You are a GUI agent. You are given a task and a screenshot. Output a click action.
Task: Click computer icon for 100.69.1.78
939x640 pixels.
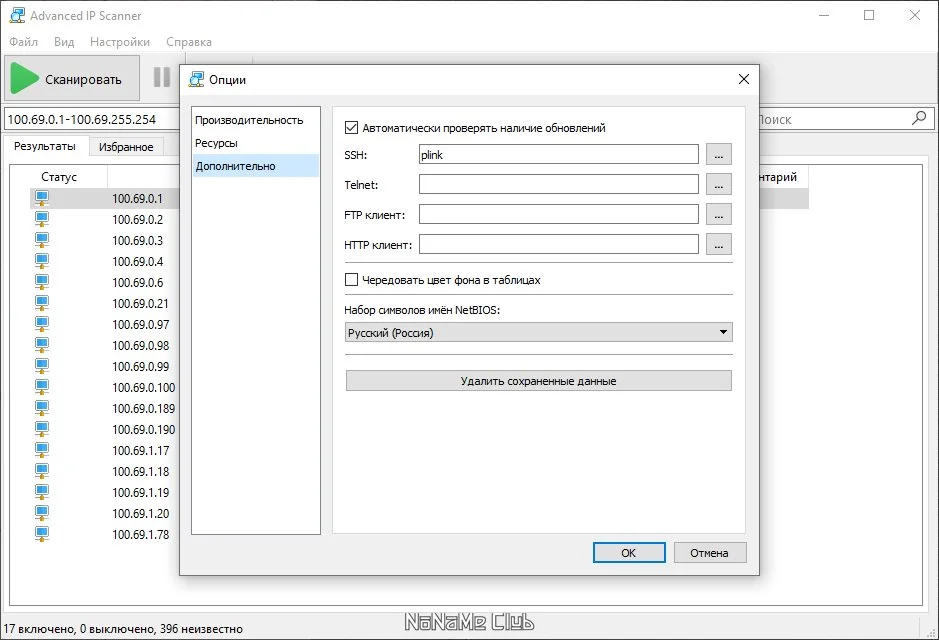42,533
